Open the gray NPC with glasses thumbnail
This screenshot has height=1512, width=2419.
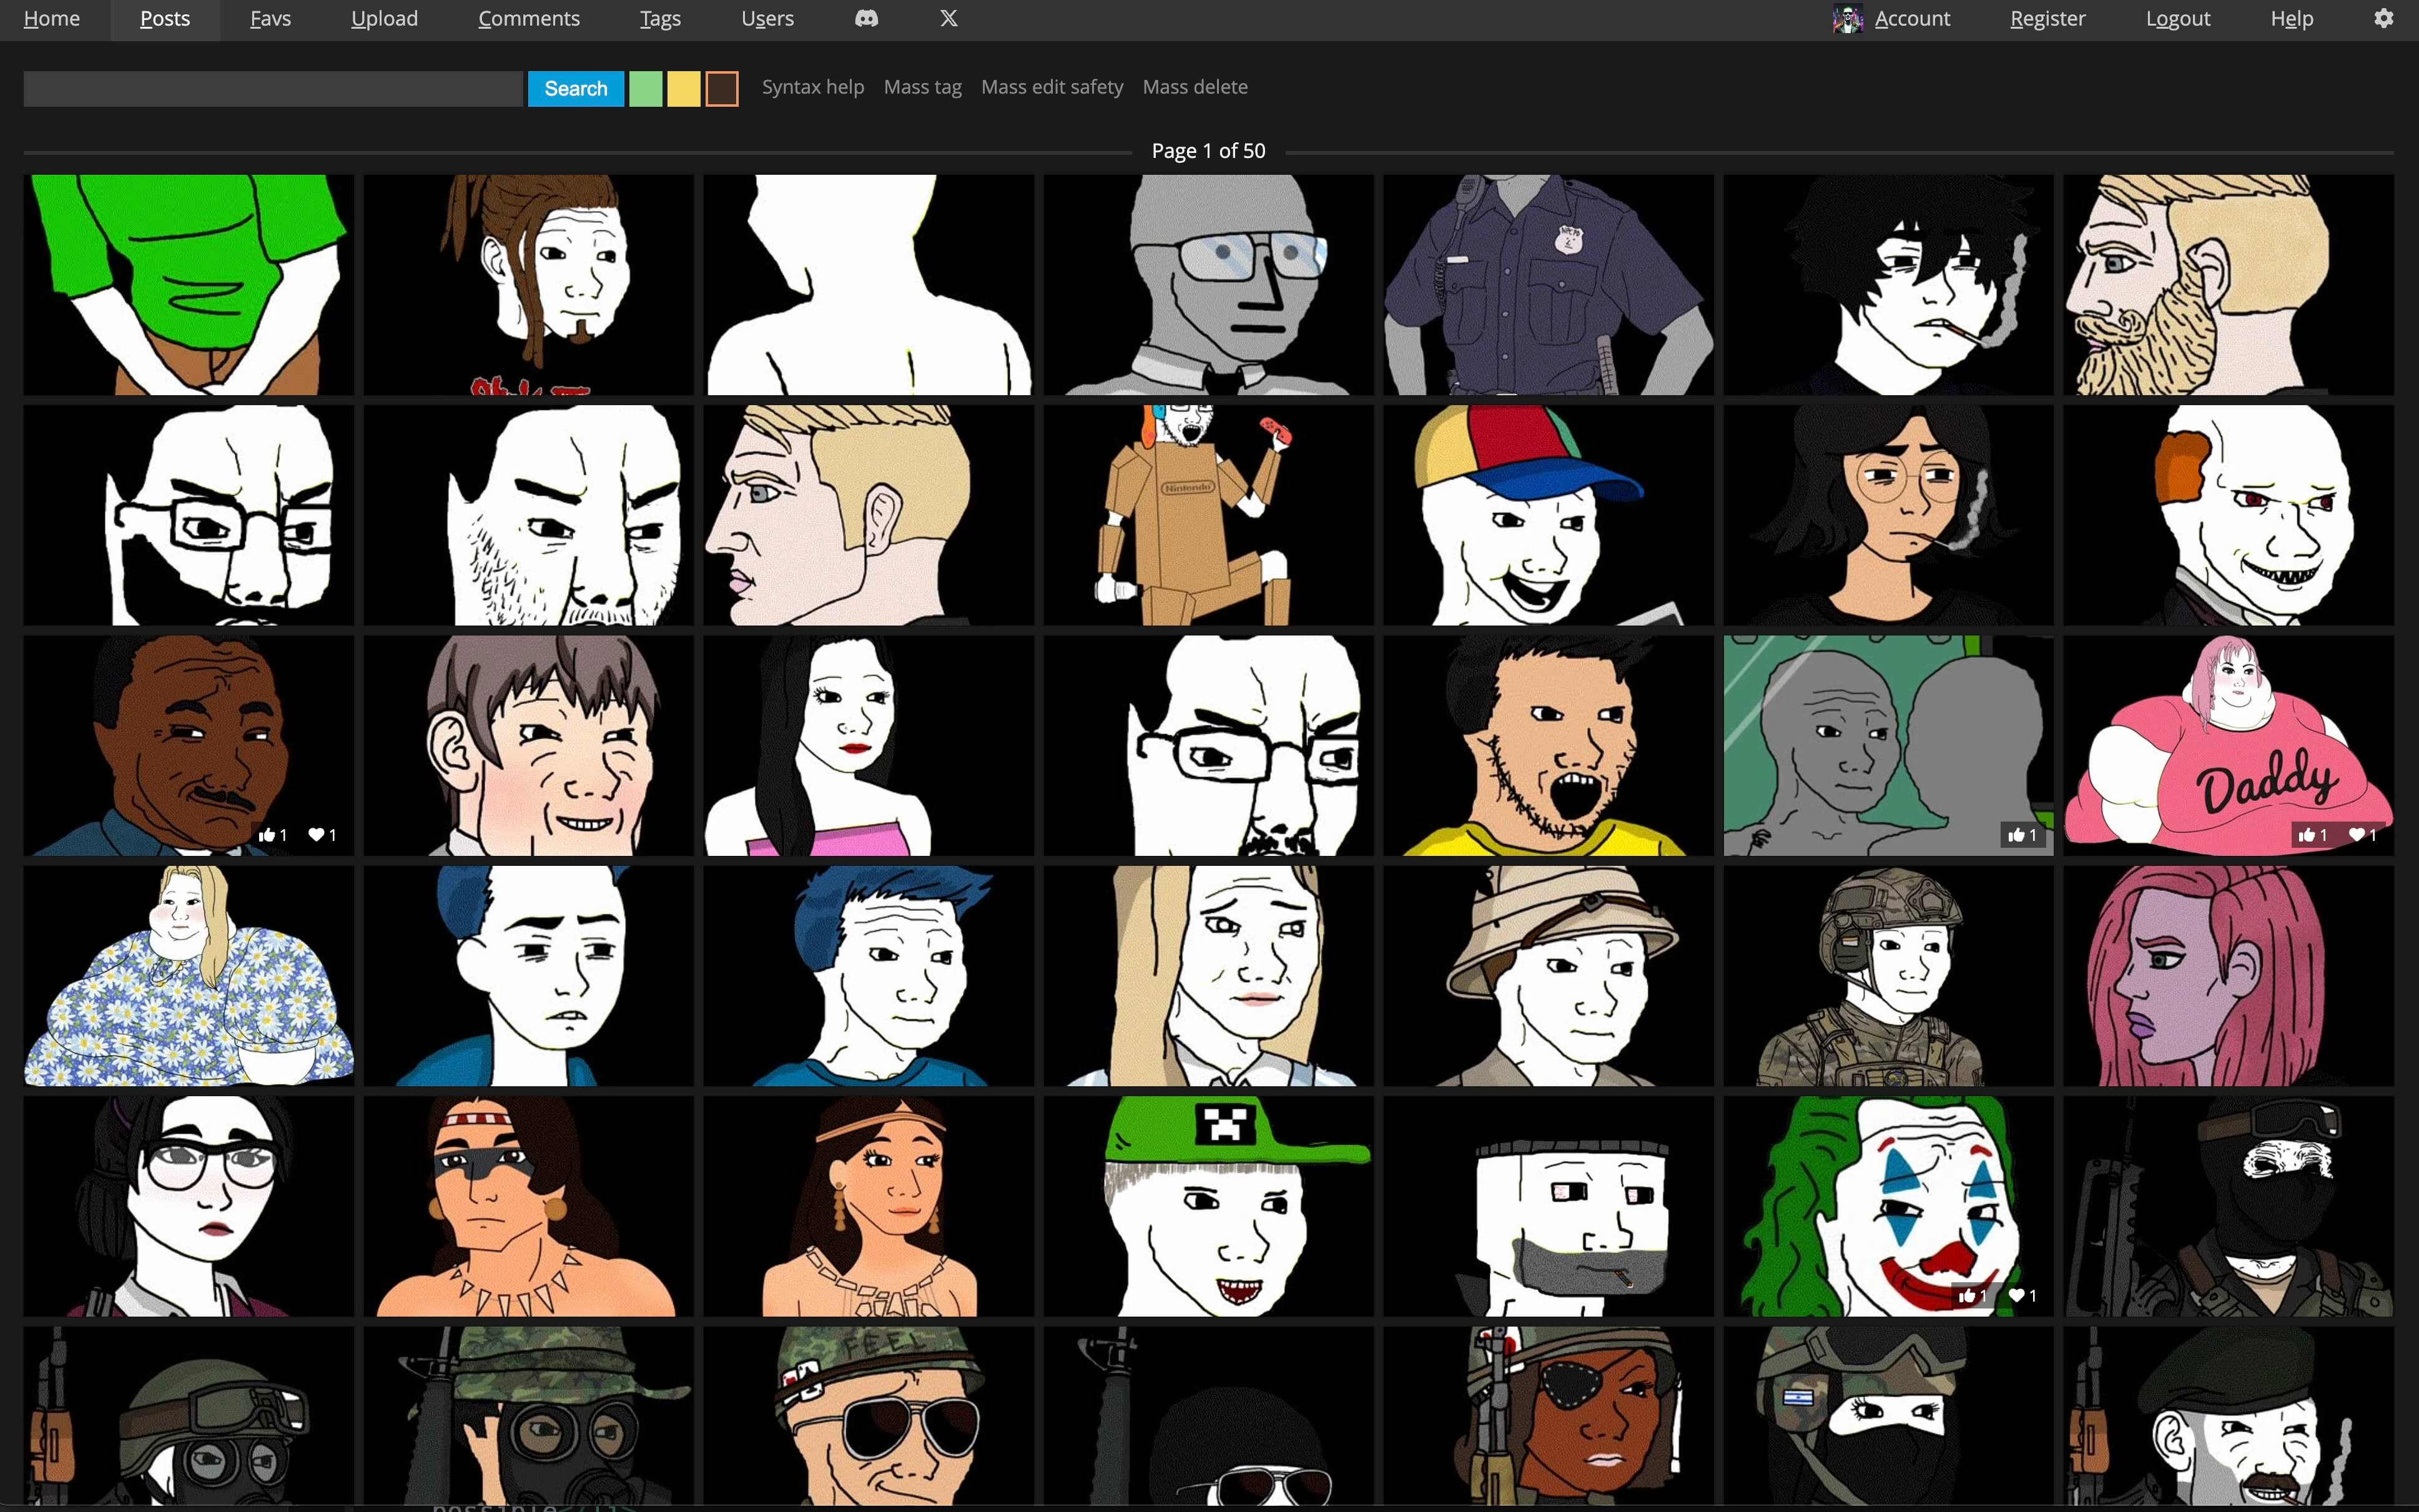tap(1208, 285)
